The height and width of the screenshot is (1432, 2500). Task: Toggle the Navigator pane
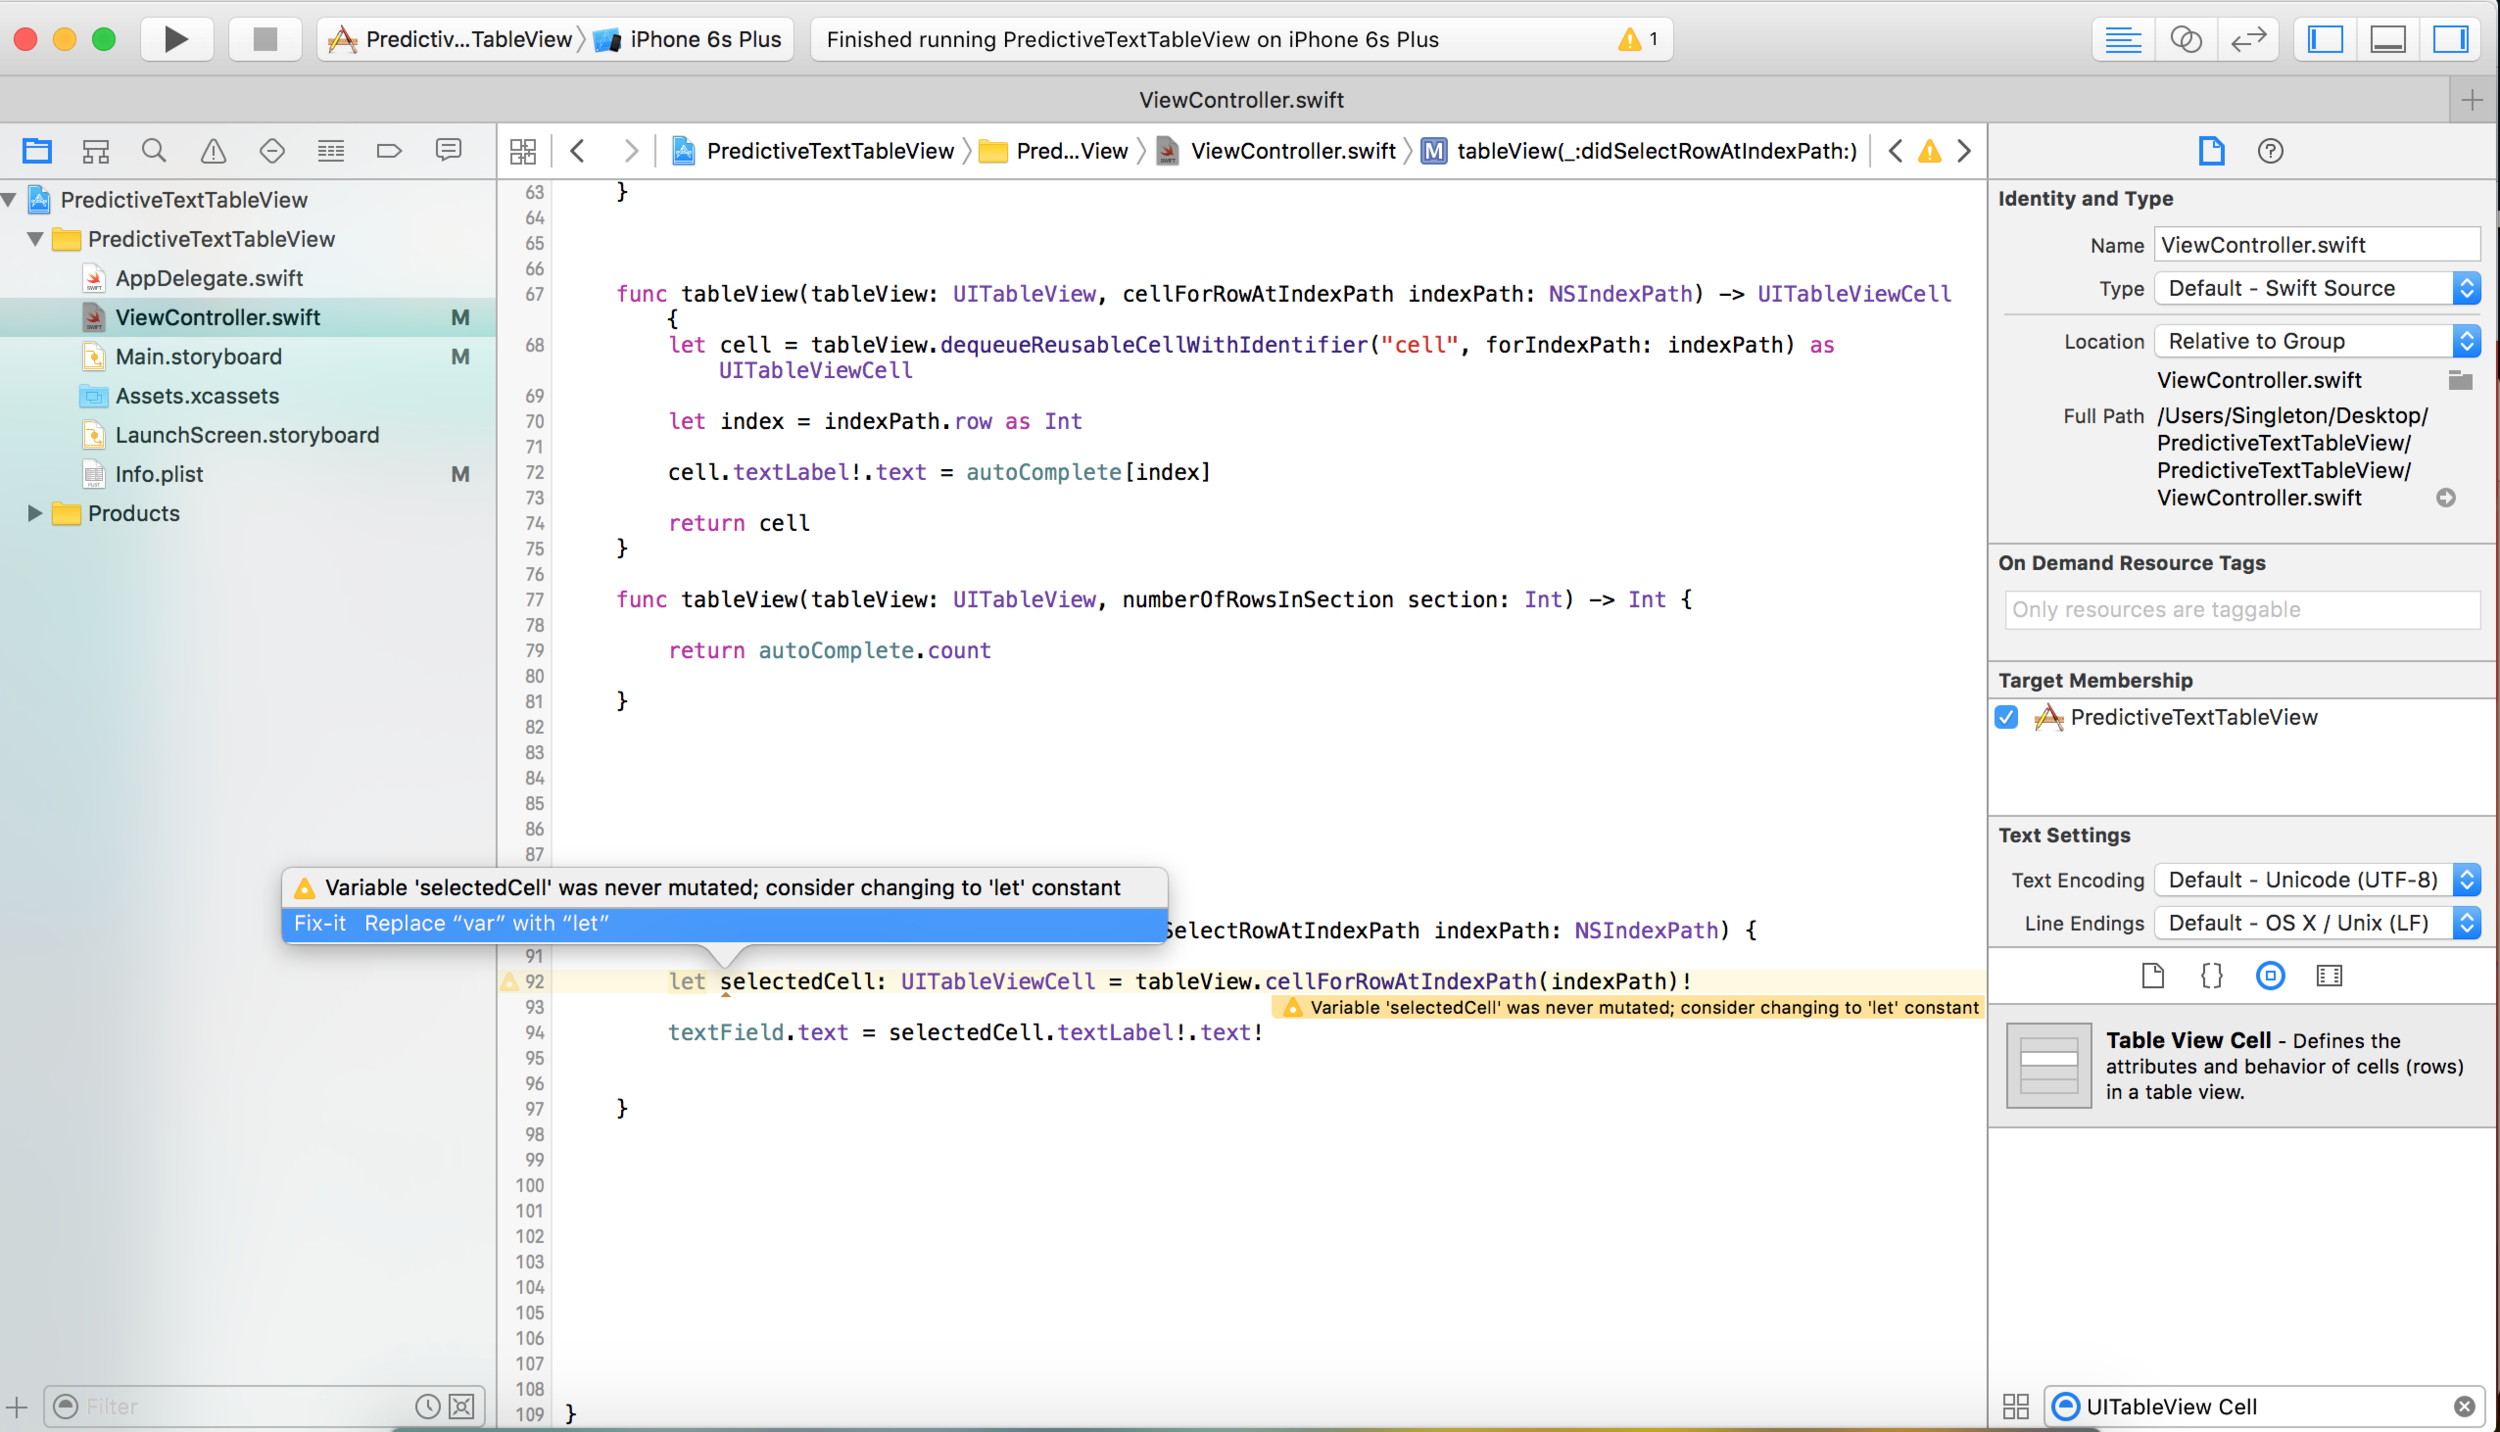pos(2325,39)
